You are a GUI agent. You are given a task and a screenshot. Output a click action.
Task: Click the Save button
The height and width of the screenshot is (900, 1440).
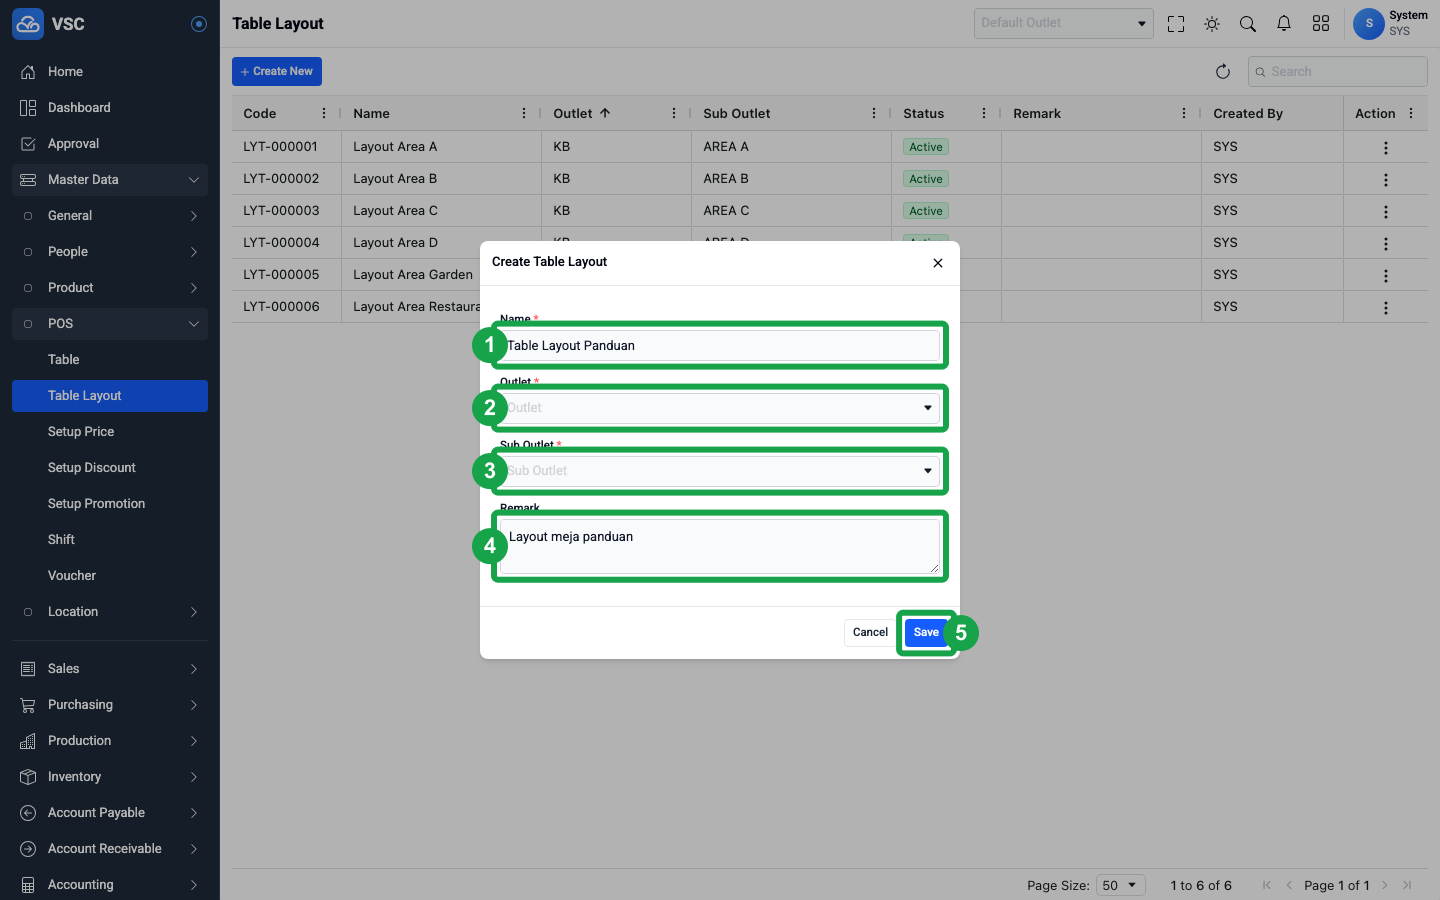(926, 632)
